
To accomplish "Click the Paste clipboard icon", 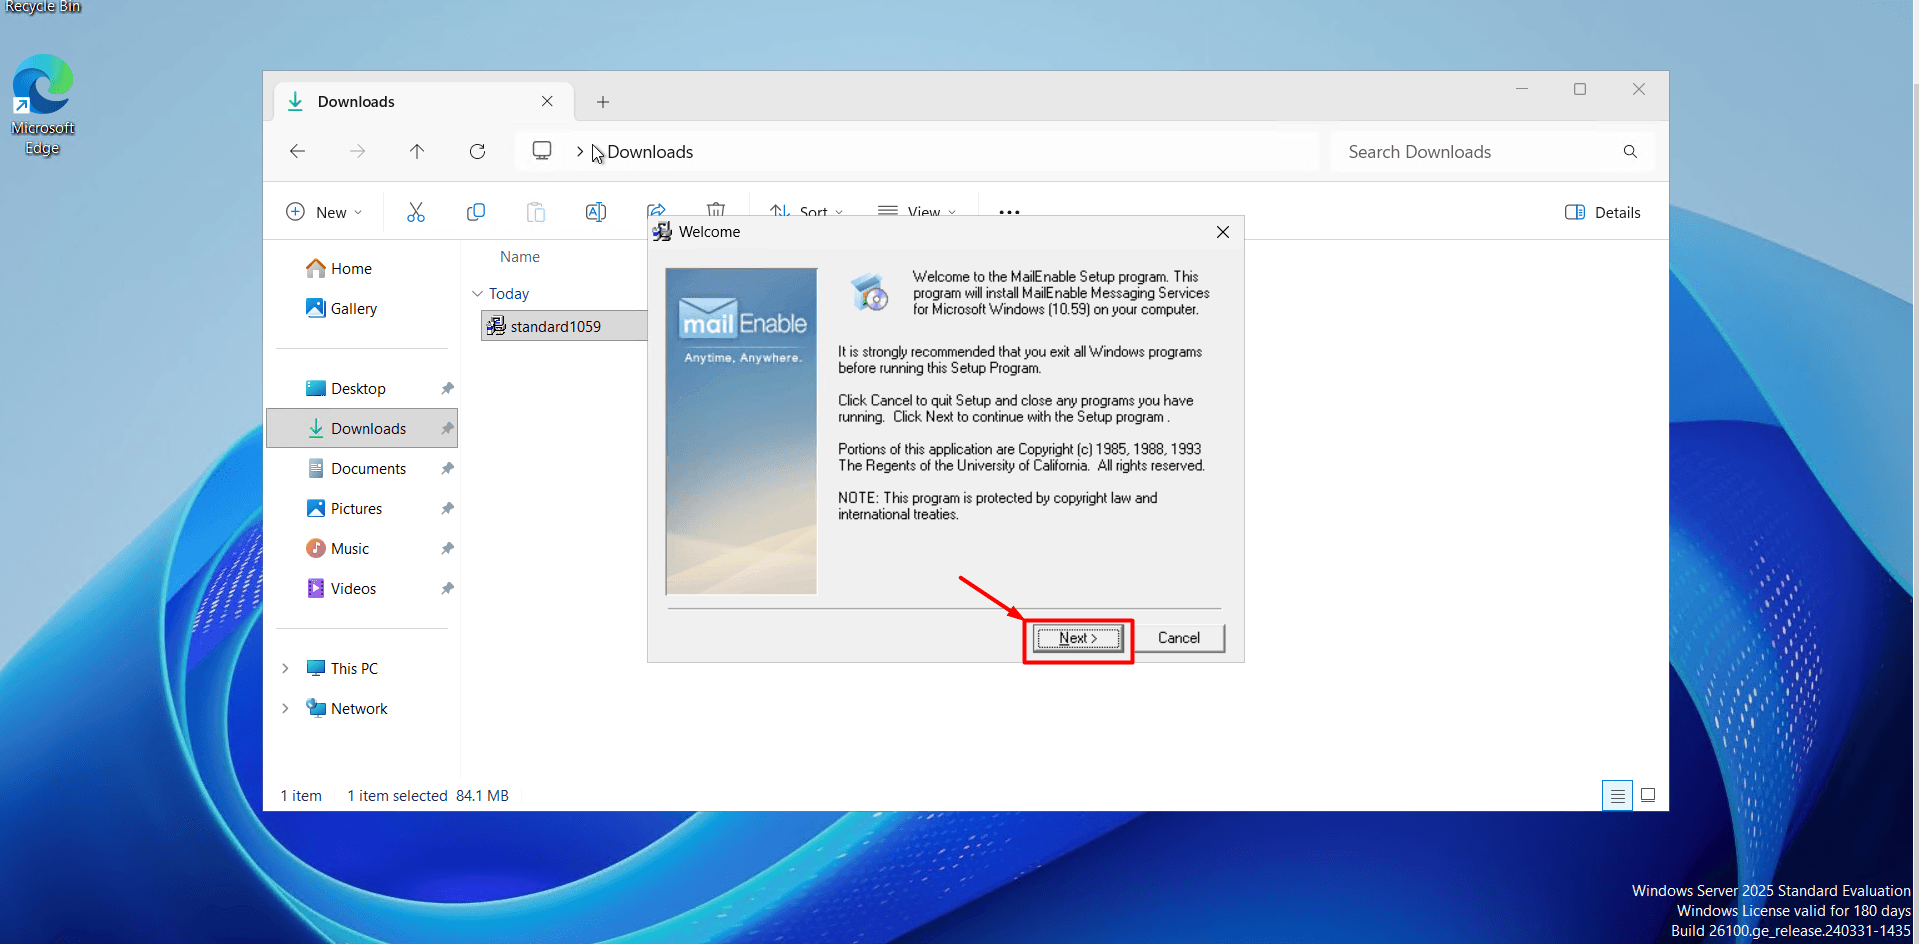I will tap(536, 212).
